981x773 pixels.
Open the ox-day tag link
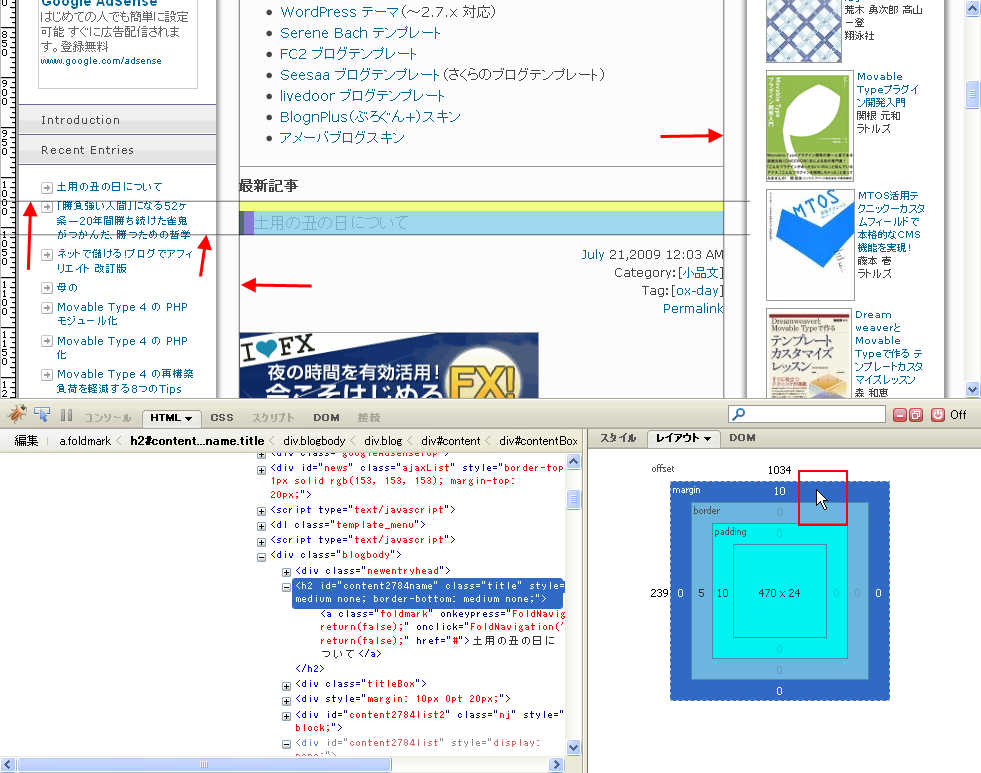697,291
